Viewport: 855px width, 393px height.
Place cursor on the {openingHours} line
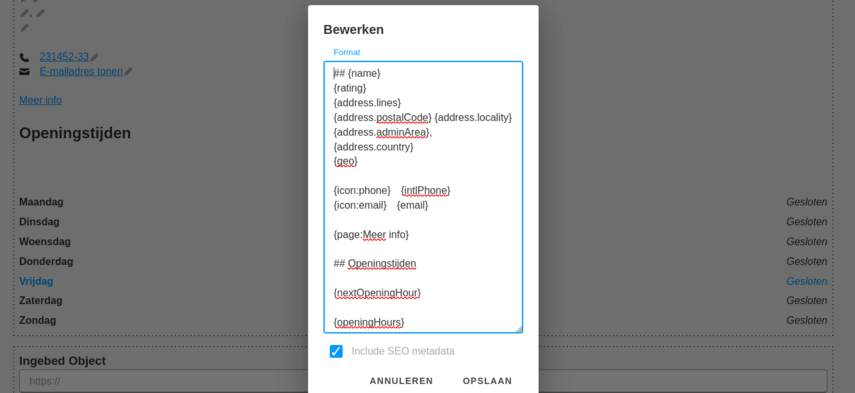pyautogui.click(x=369, y=323)
